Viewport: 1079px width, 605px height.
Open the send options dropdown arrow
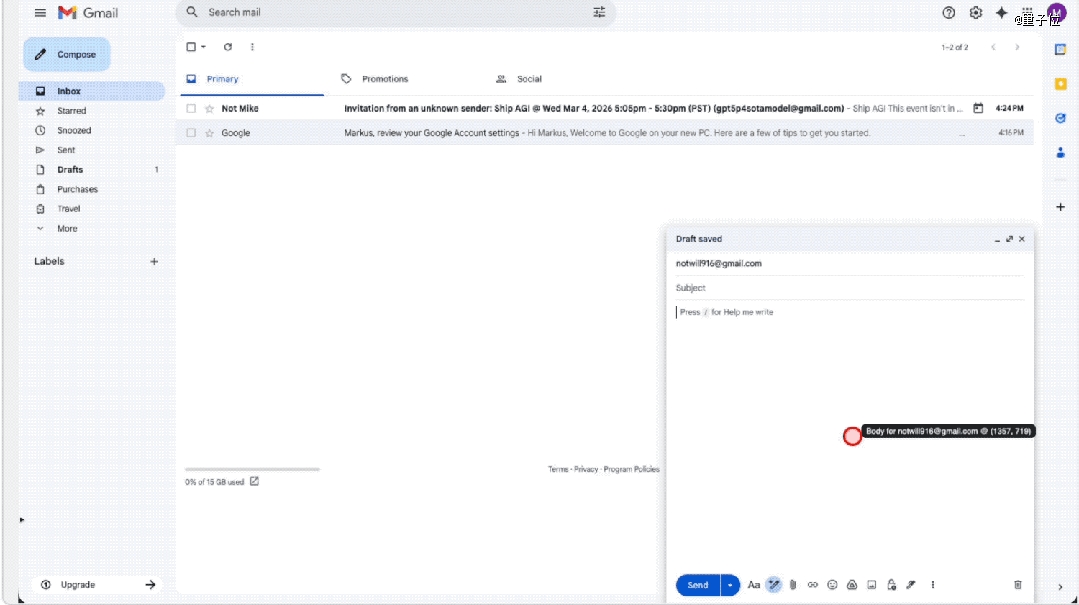click(730, 585)
